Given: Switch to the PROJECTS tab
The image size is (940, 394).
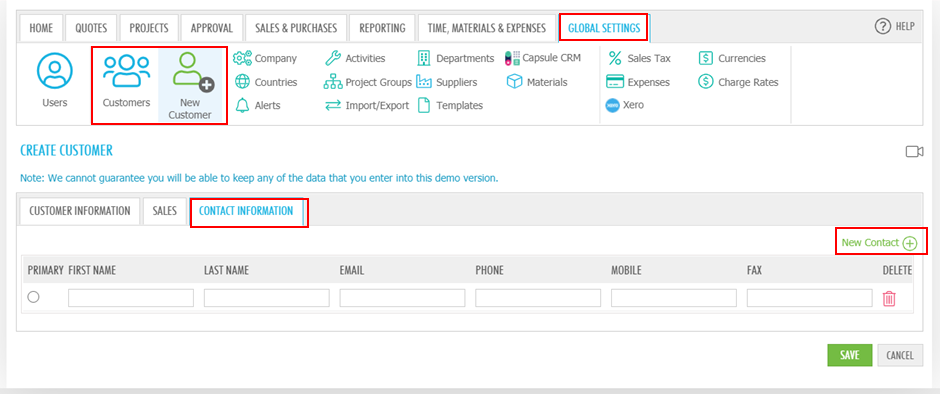Looking at the screenshot, I should coord(149,28).
